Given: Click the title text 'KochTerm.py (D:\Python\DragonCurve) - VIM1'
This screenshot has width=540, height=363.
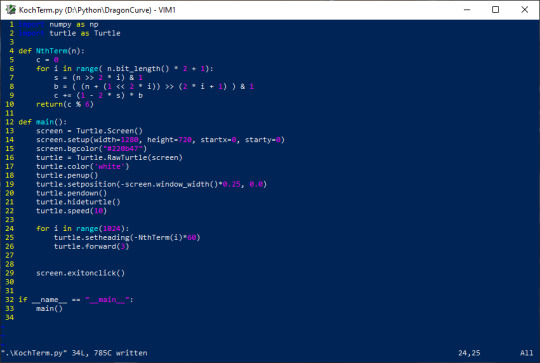Looking at the screenshot, I should [97, 10].
